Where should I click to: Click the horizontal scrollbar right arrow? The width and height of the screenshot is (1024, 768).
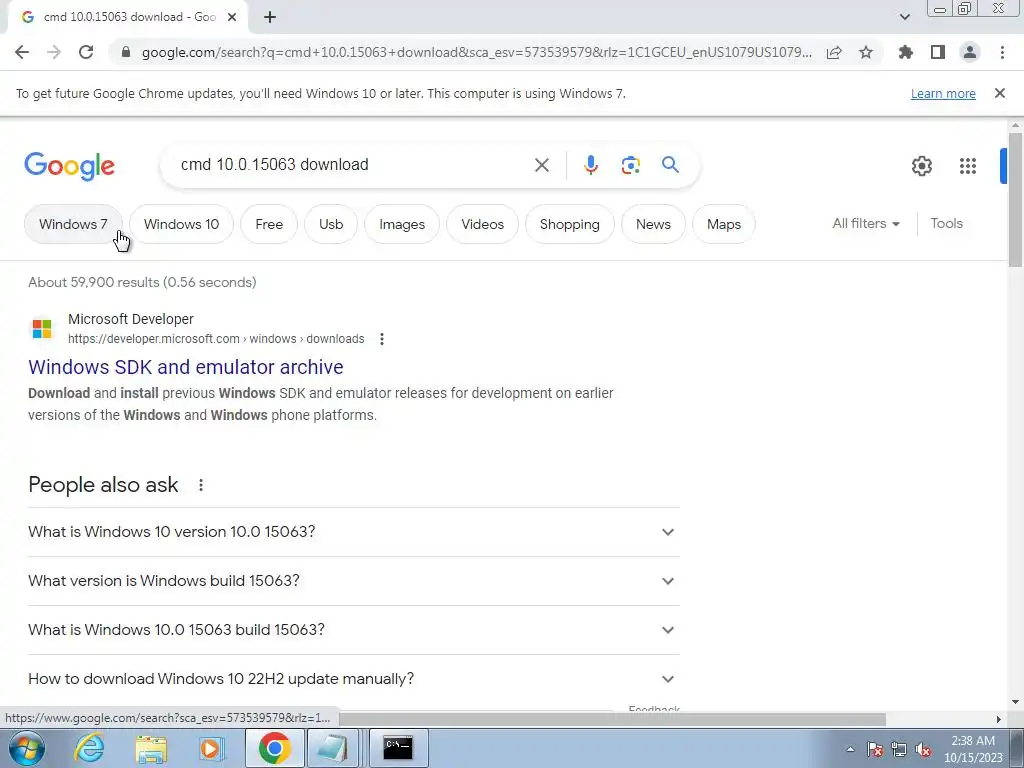[998, 719]
